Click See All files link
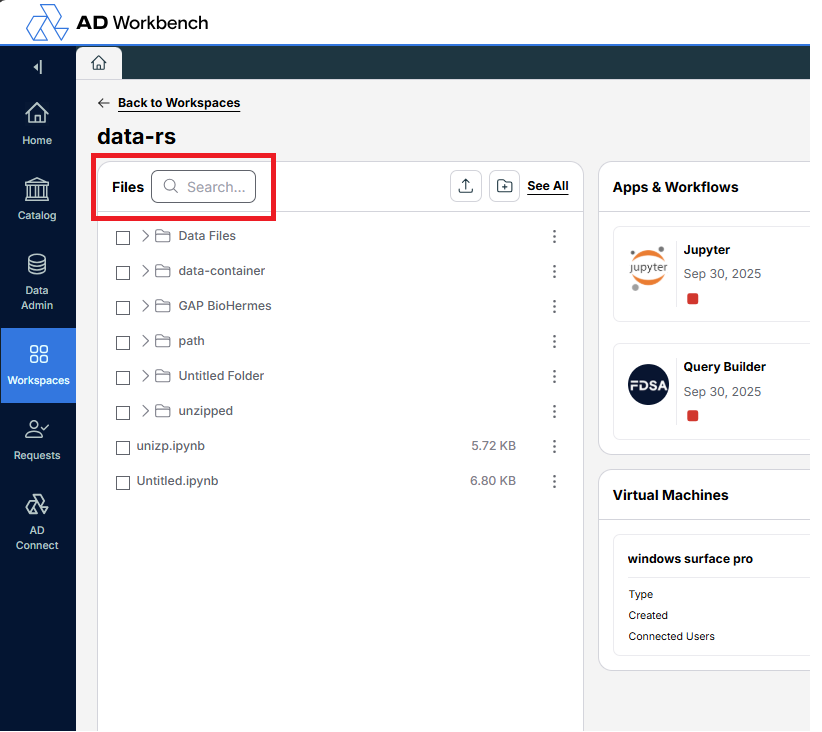822x732 pixels. tap(547, 186)
